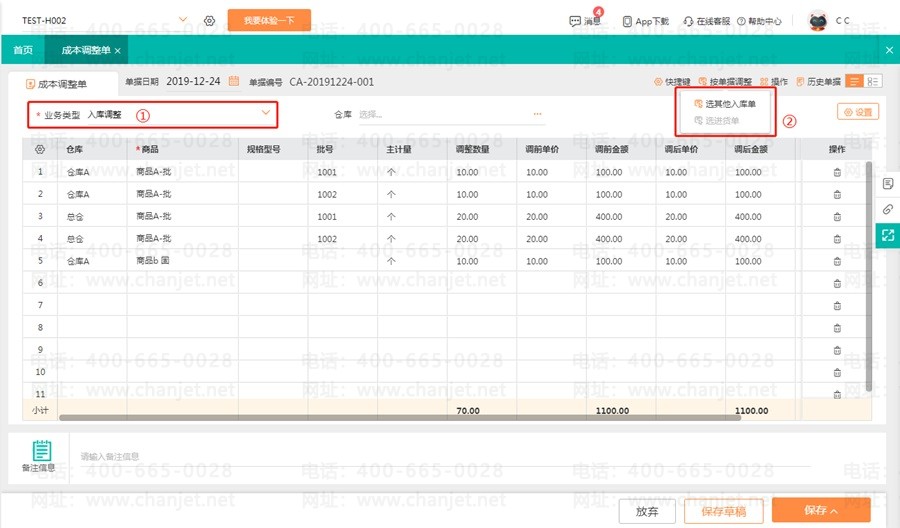Click the 备注信息 notepad icon

[41, 451]
